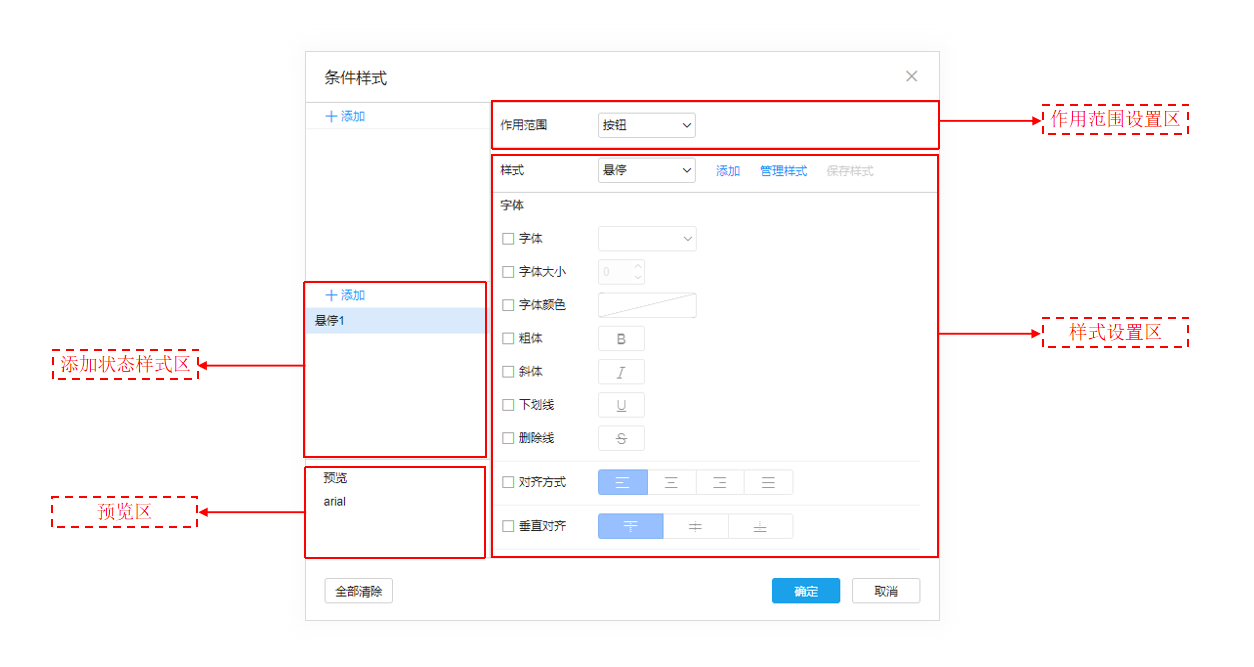This screenshot has height=667, width=1254.
Task: Select the left alignment icon
Action: (622, 481)
